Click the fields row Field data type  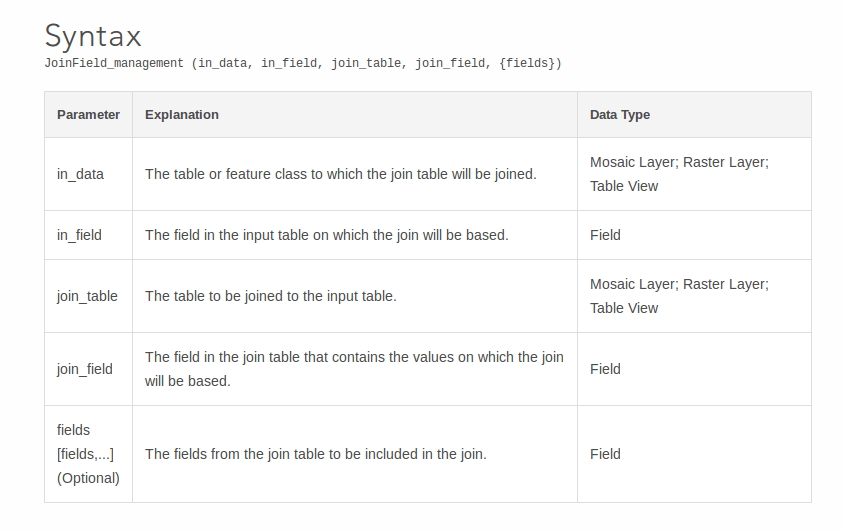[x=605, y=454]
